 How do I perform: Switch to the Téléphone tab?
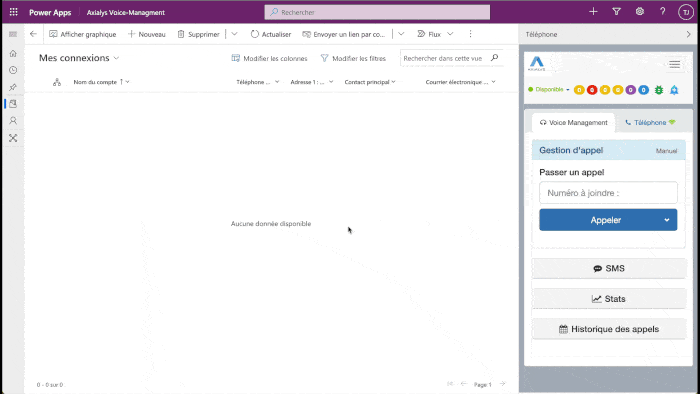650,123
